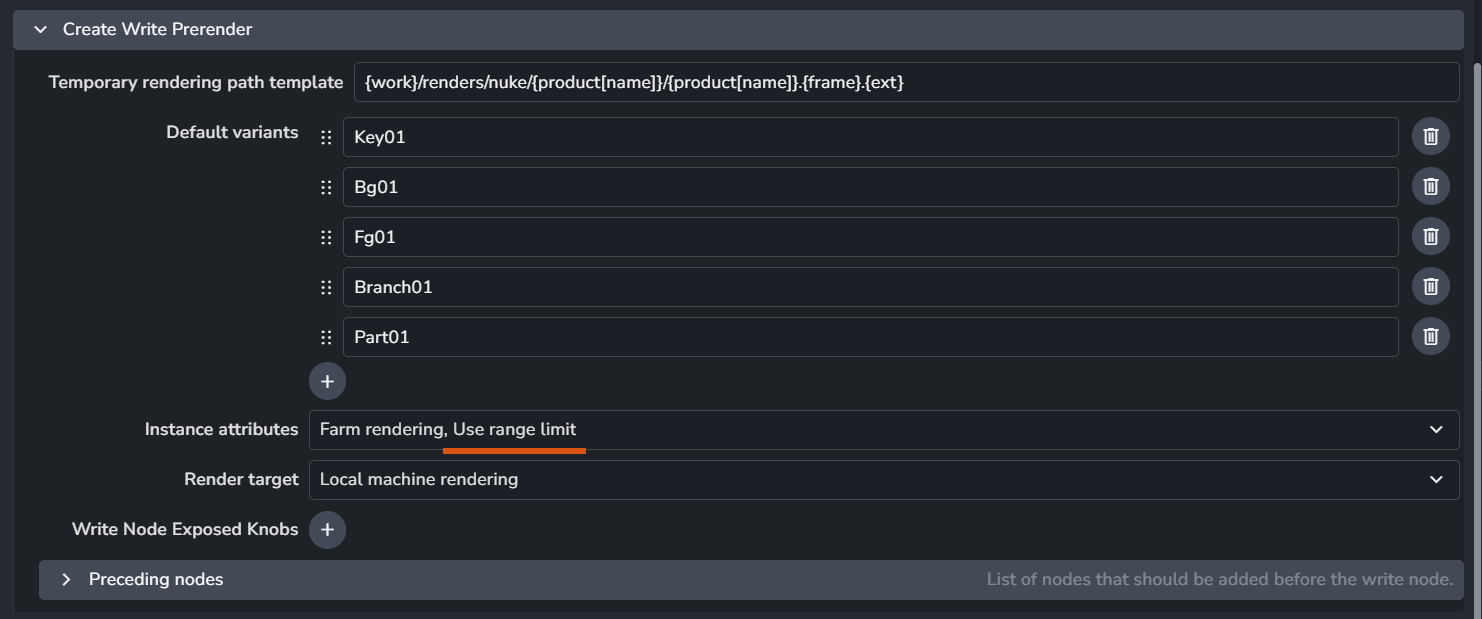Click the drag handle beside Part01

click(326, 337)
